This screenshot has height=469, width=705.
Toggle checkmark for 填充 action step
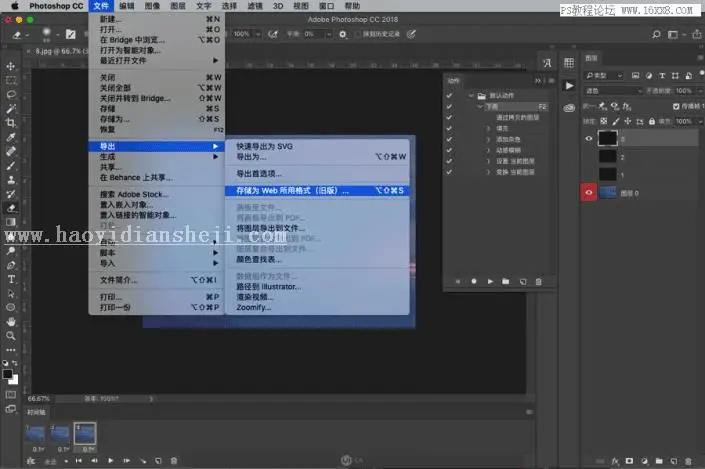tap(449, 128)
